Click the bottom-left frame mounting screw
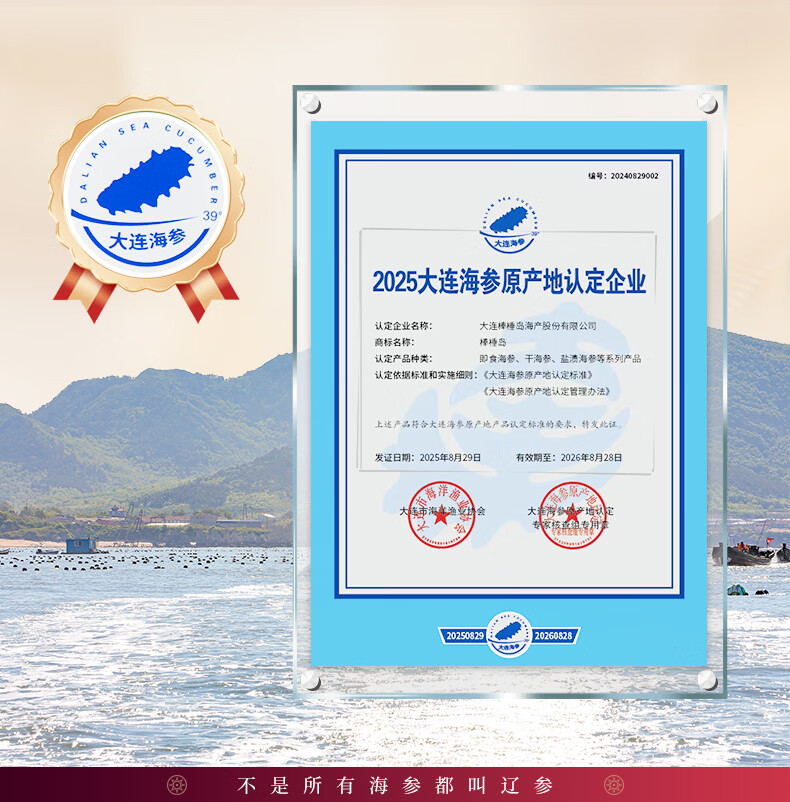The width and height of the screenshot is (790, 802). [x=310, y=679]
